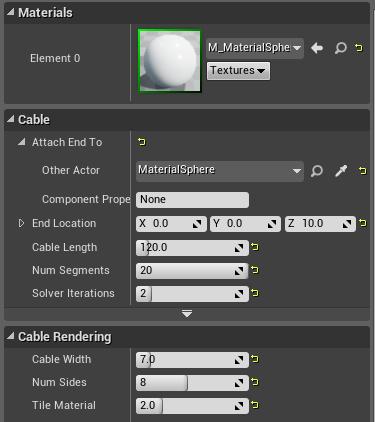The width and height of the screenshot is (375, 422).
Task: Reset Attach End To value
Action: tap(142, 142)
